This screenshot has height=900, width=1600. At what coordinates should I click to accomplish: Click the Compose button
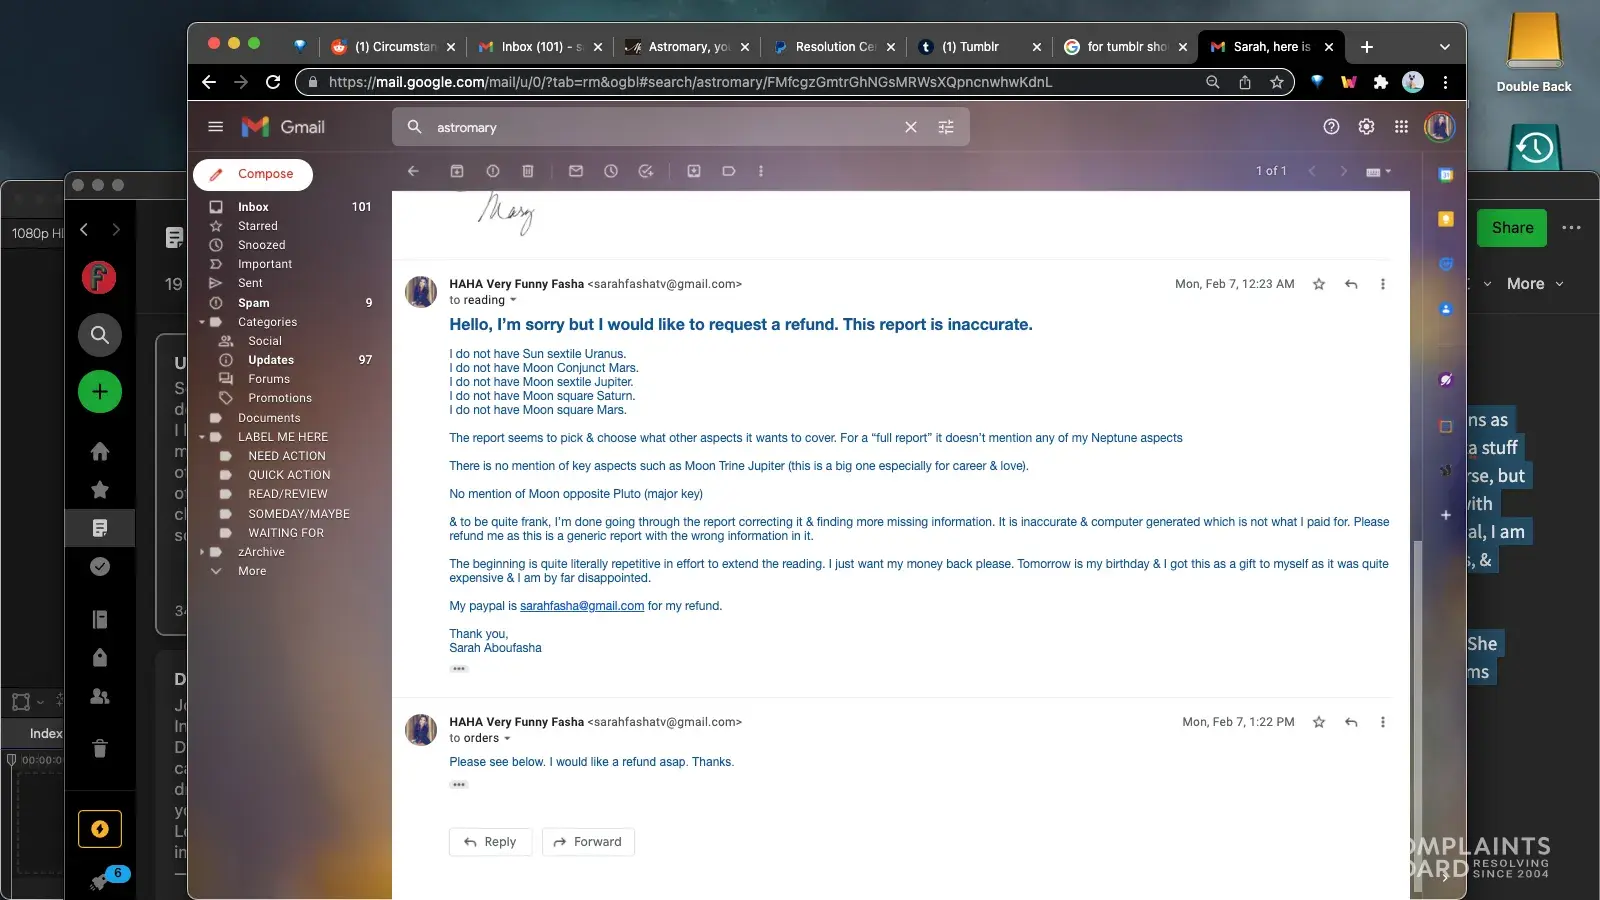(x=253, y=174)
